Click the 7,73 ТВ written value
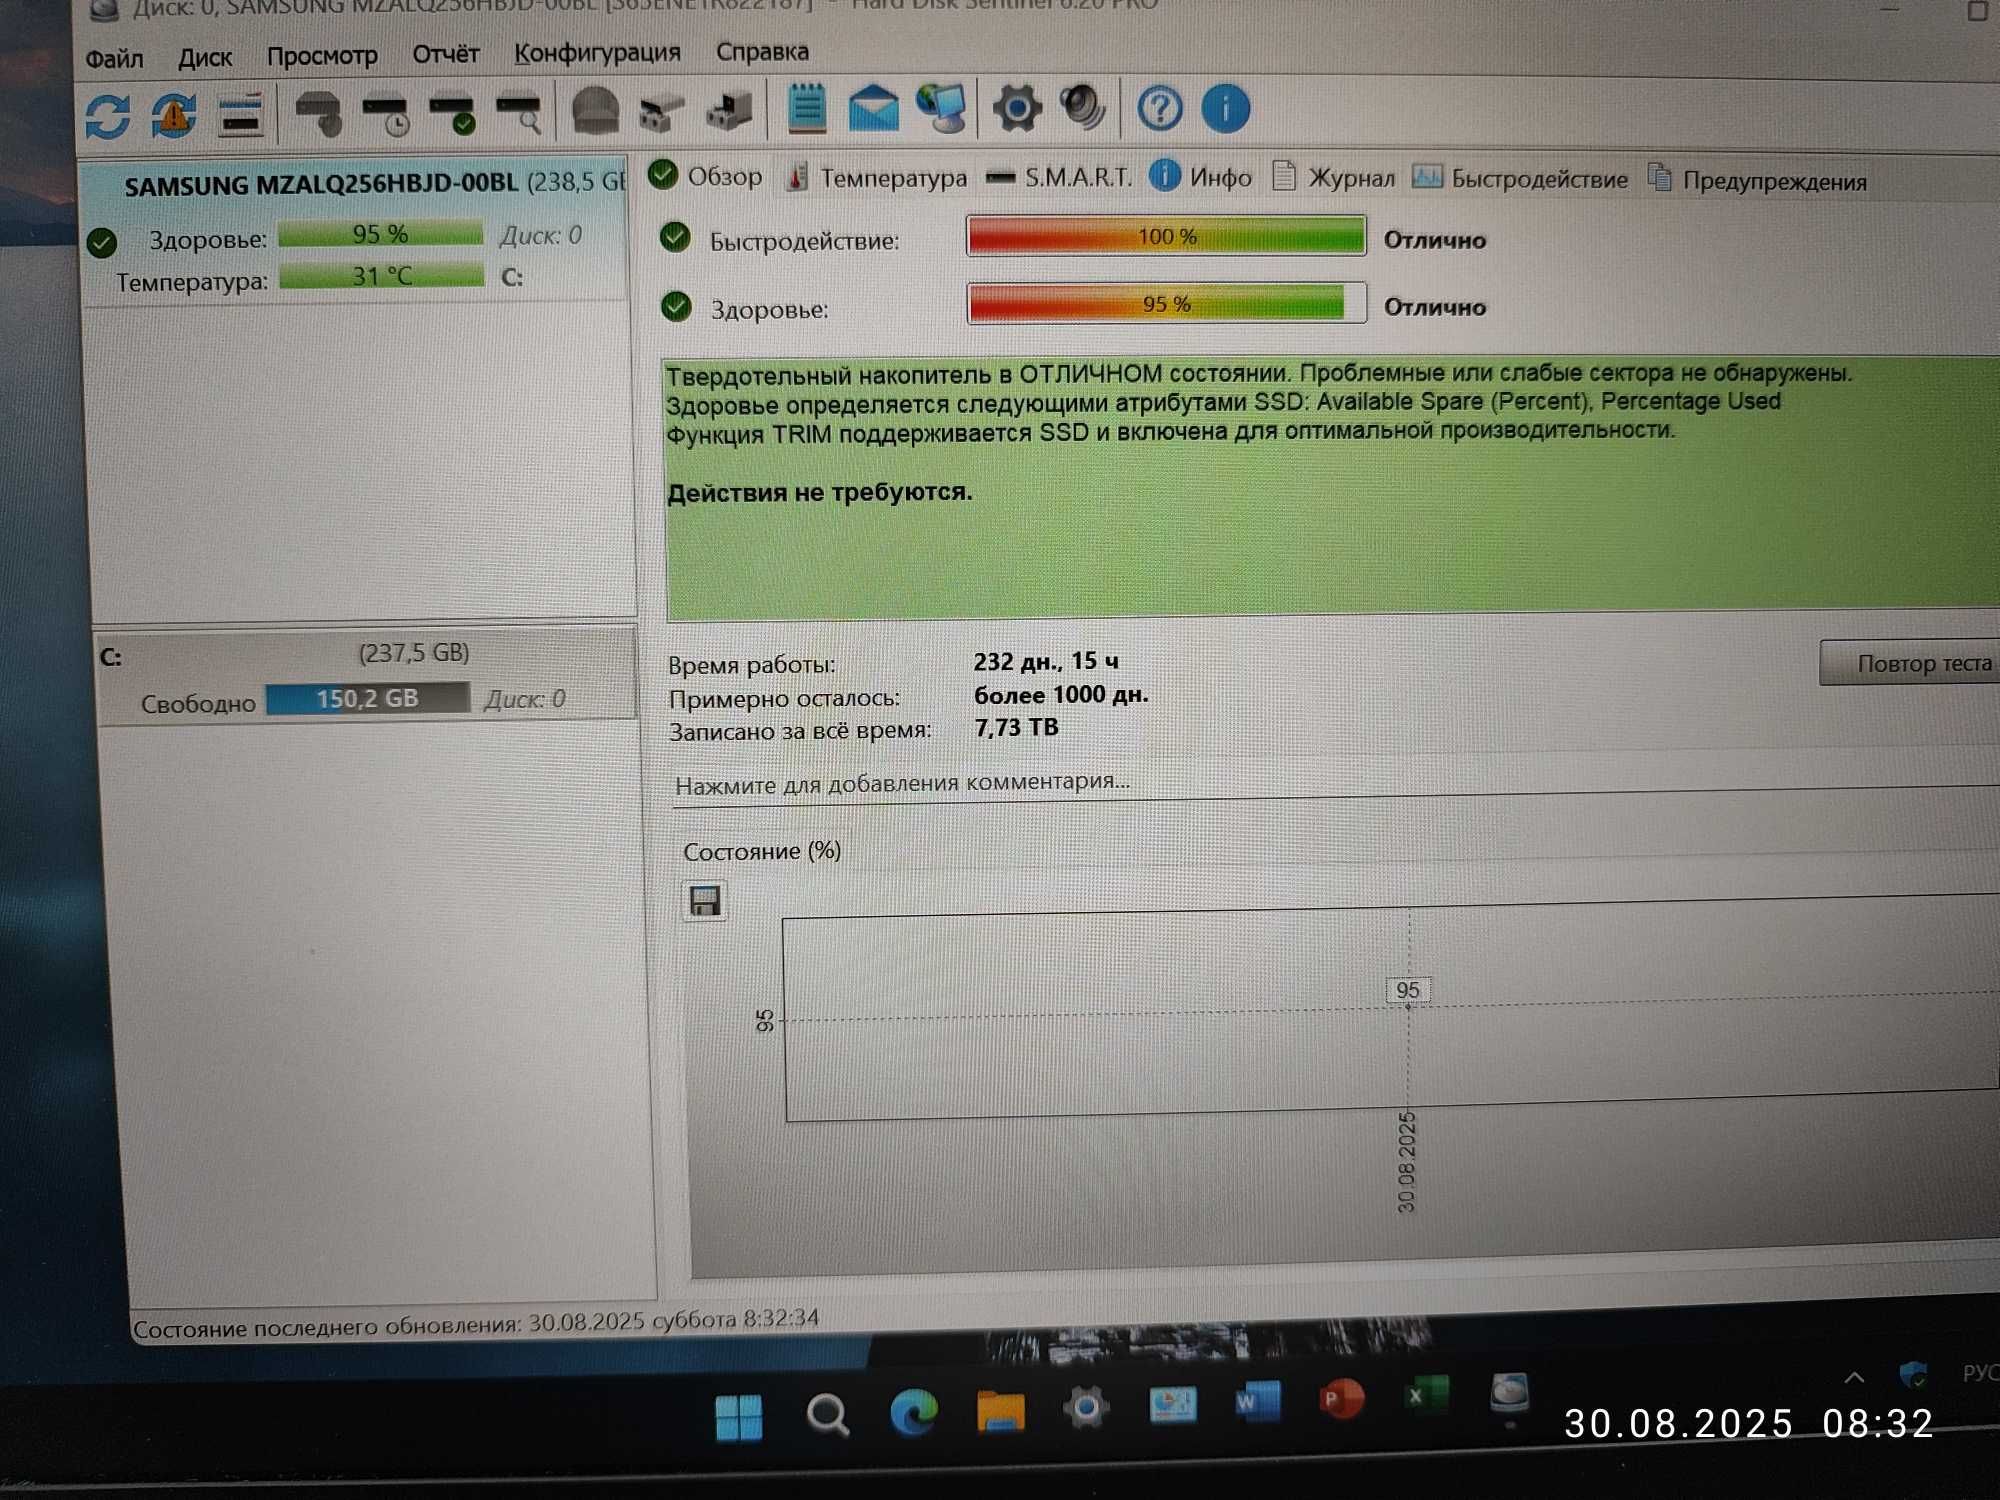Screen dimensions: 2000x1500 tap(1016, 727)
